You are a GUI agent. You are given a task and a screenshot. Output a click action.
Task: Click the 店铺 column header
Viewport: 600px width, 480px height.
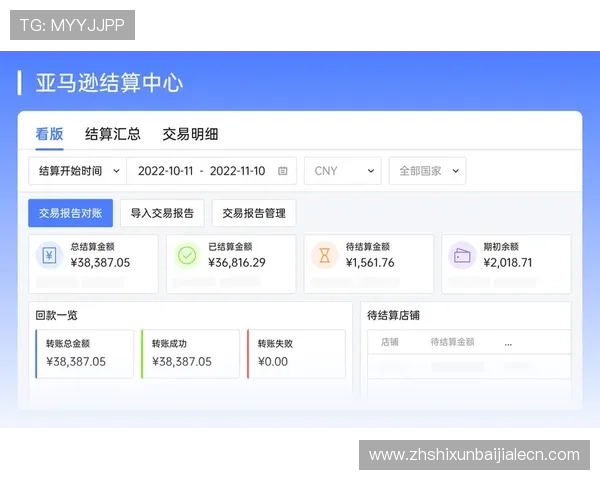click(x=390, y=342)
